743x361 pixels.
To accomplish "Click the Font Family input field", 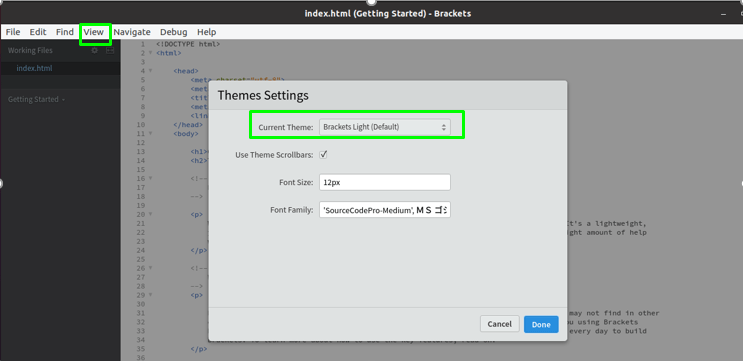I will (384, 209).
